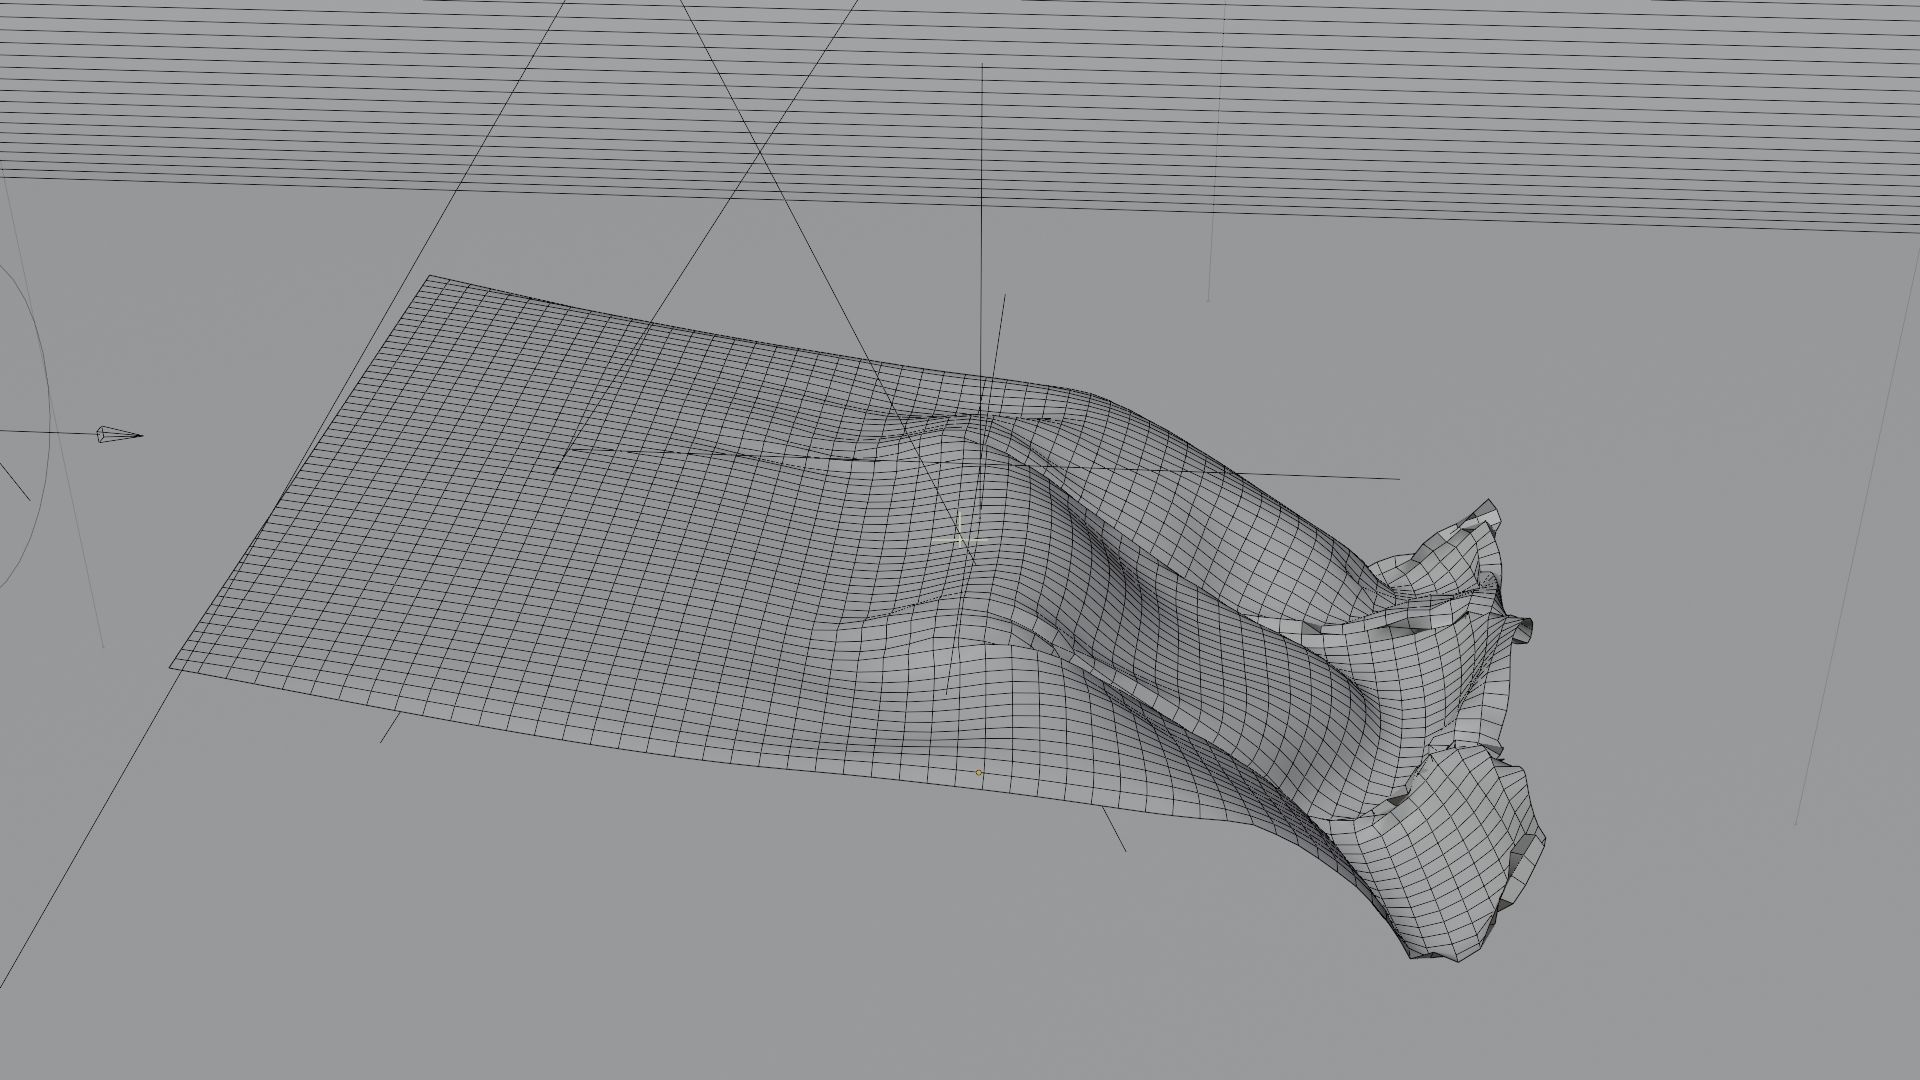Select the cone-shaped arrow object at left
This screenshot has height=1080, width=1920.
click(x=119, y=435)
